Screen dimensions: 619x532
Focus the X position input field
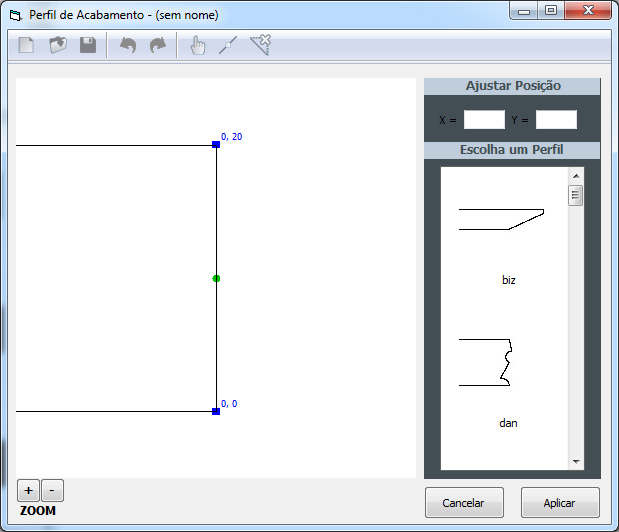(x=484, y=120)
